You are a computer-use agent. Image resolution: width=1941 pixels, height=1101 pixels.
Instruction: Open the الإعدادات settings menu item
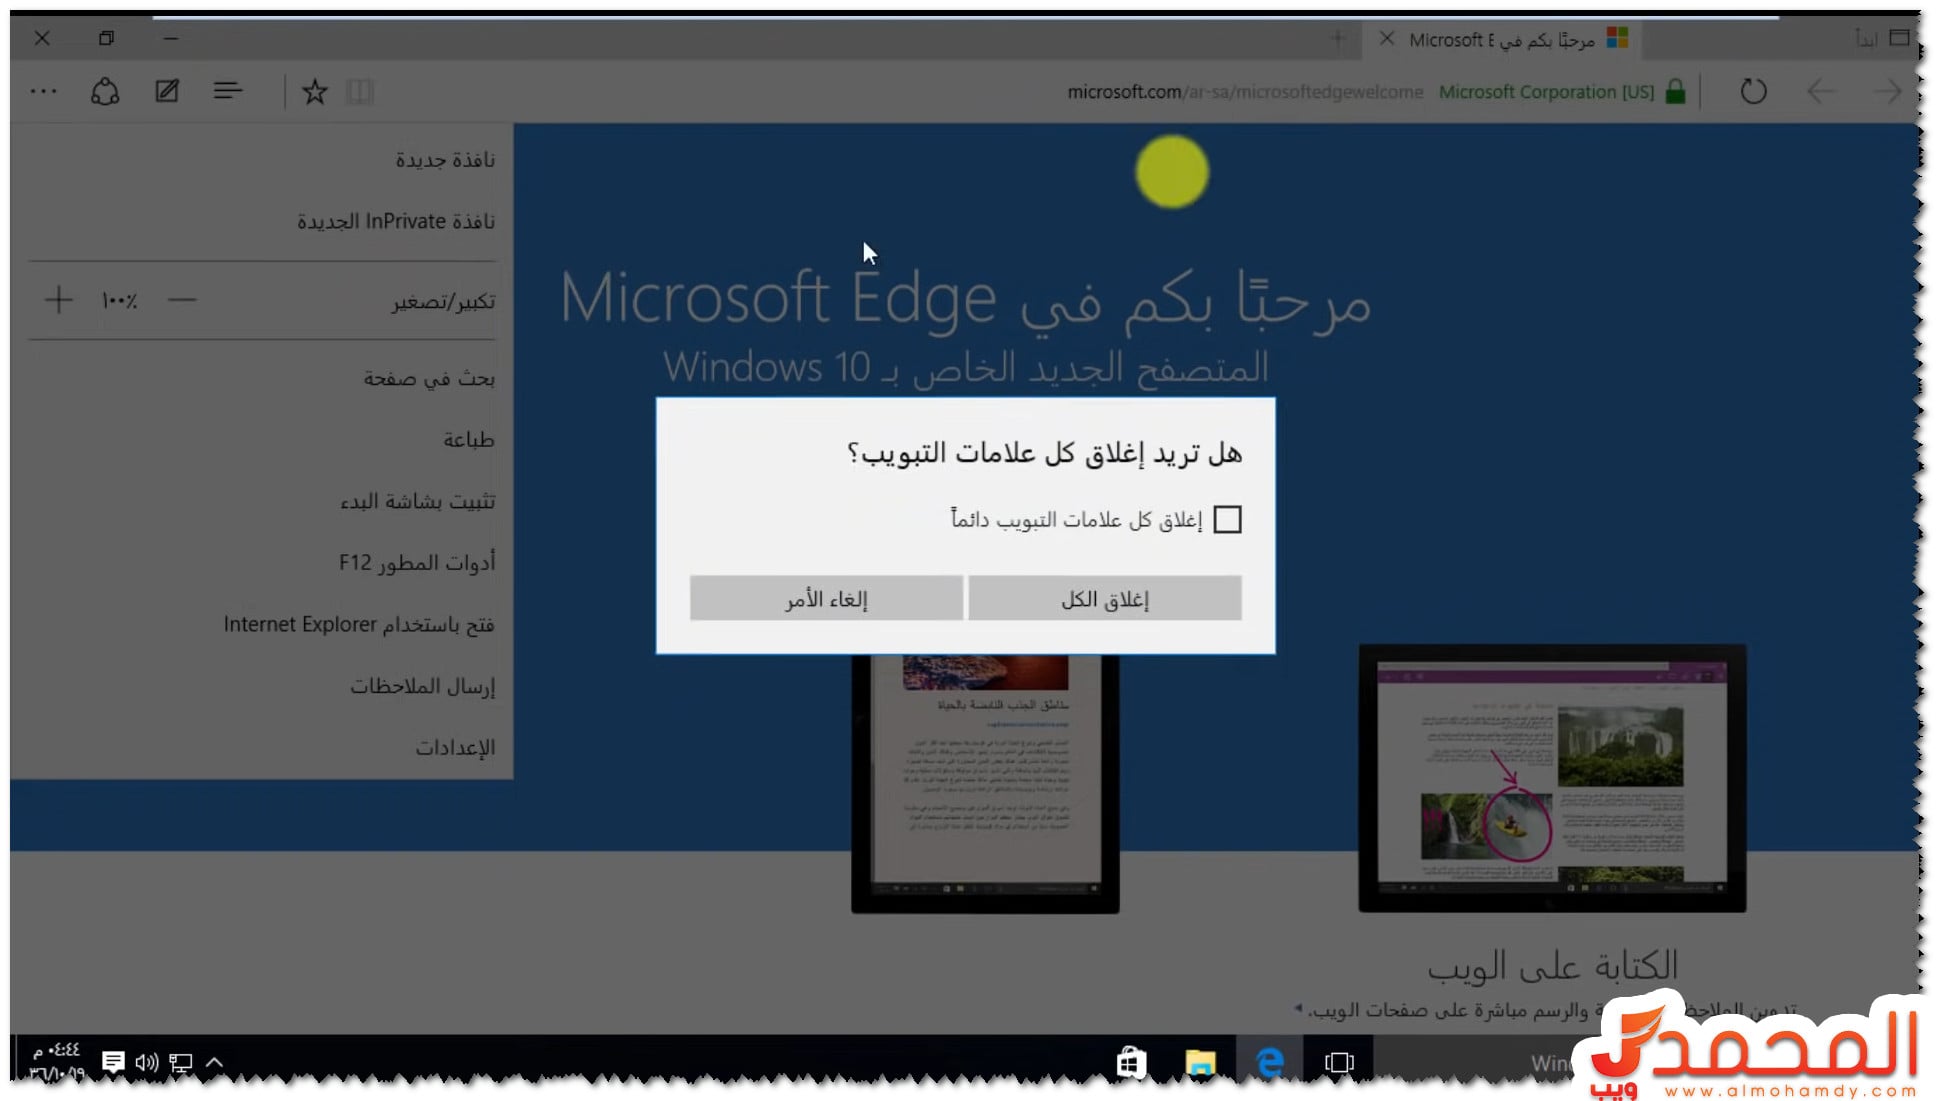point(455,748)
